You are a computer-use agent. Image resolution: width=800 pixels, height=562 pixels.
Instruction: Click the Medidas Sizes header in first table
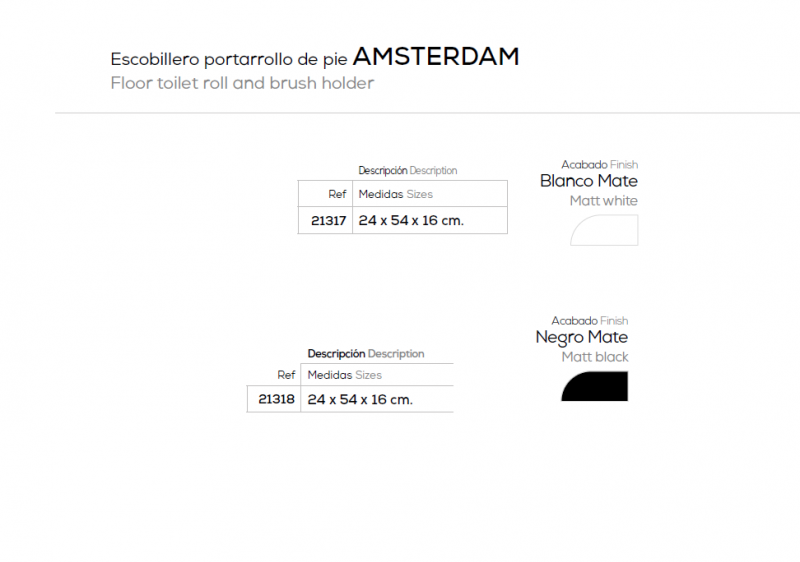(395, 194)
